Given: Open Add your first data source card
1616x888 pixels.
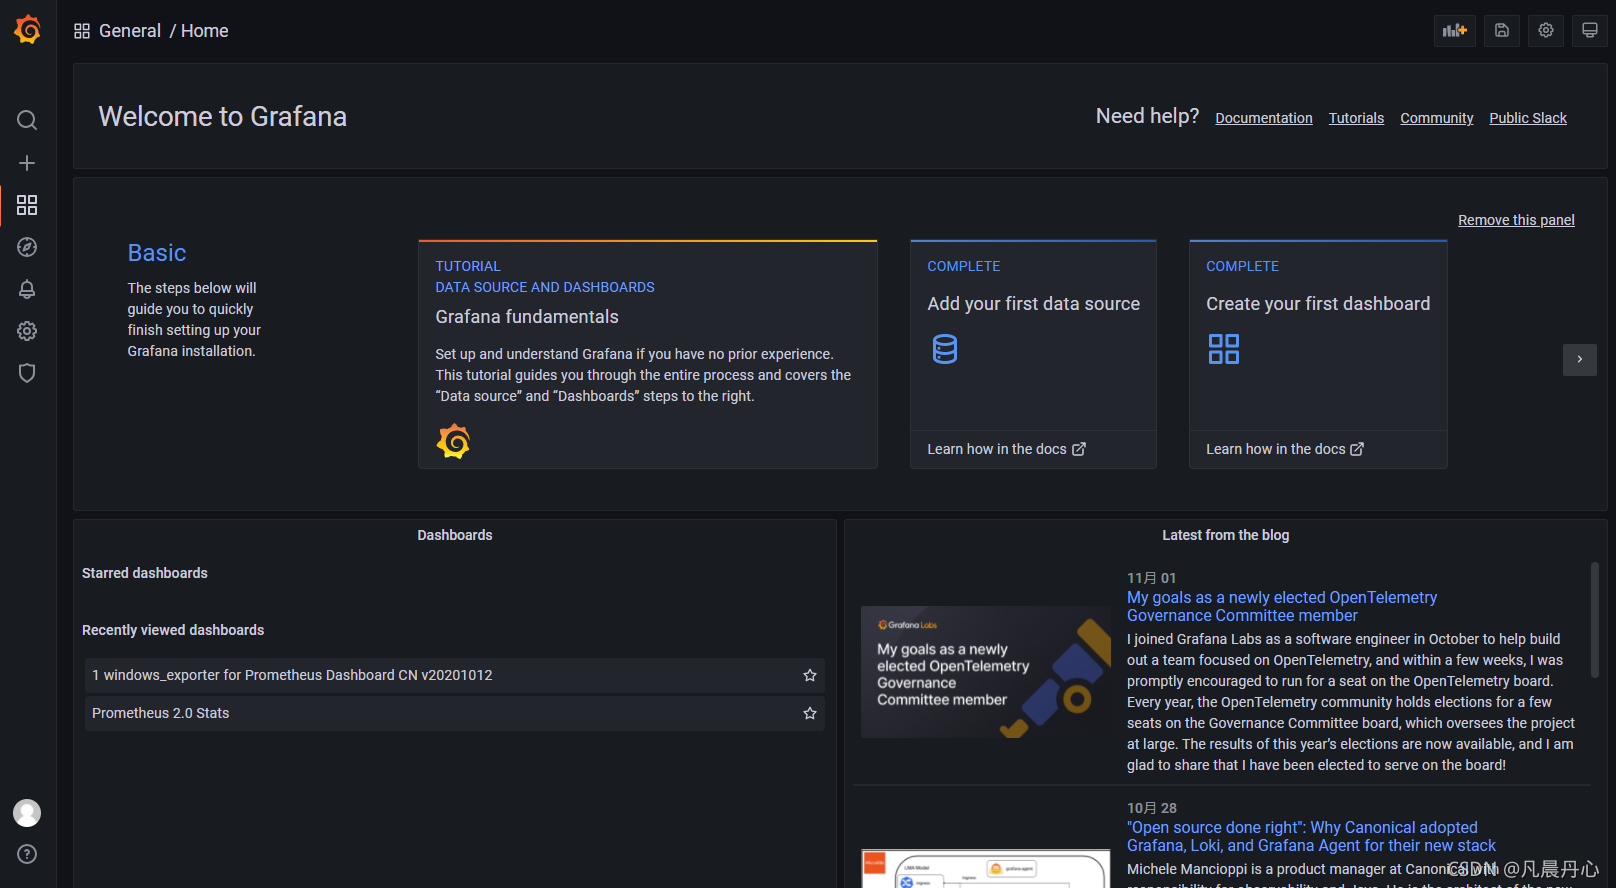Looking at the screenshot, I should 1033,304.
